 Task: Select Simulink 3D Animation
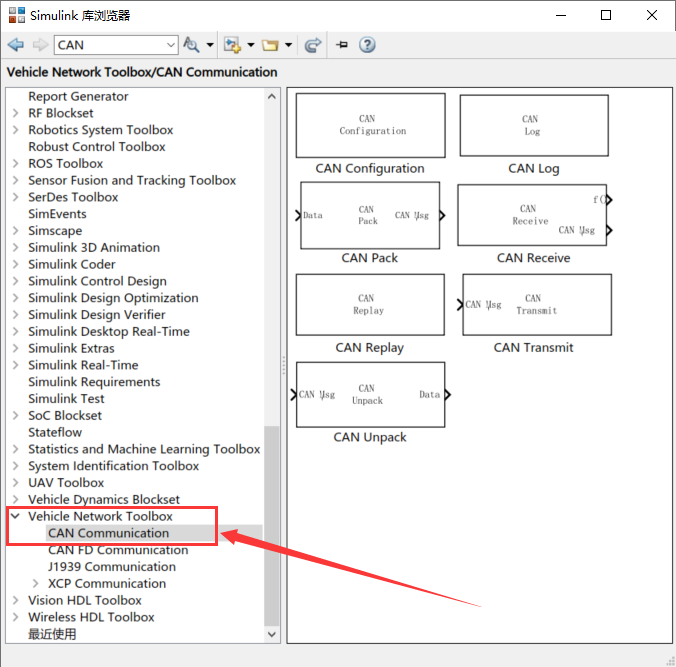pos(94,247)
